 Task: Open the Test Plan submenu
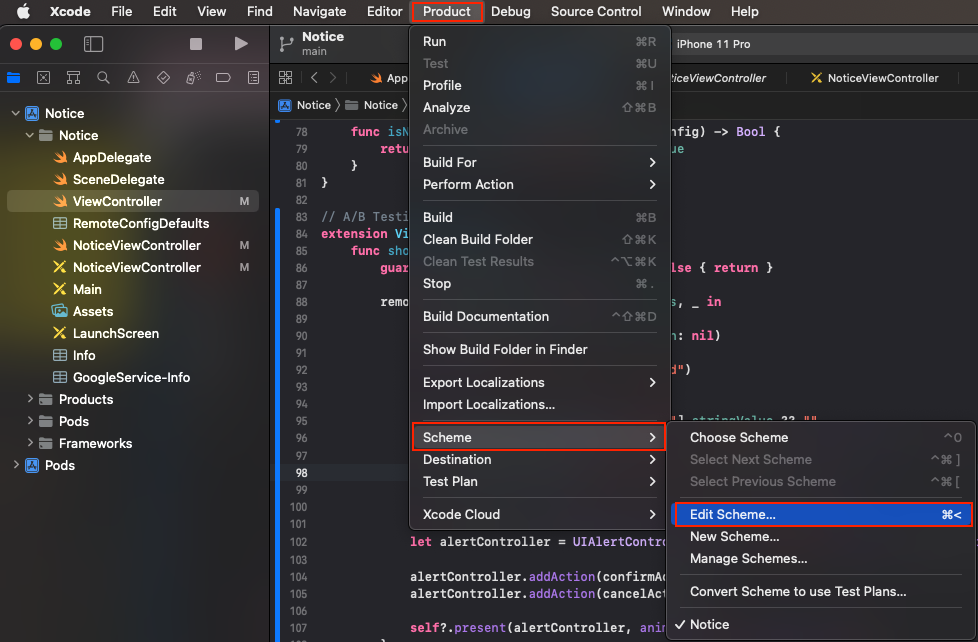pos(540,481)
